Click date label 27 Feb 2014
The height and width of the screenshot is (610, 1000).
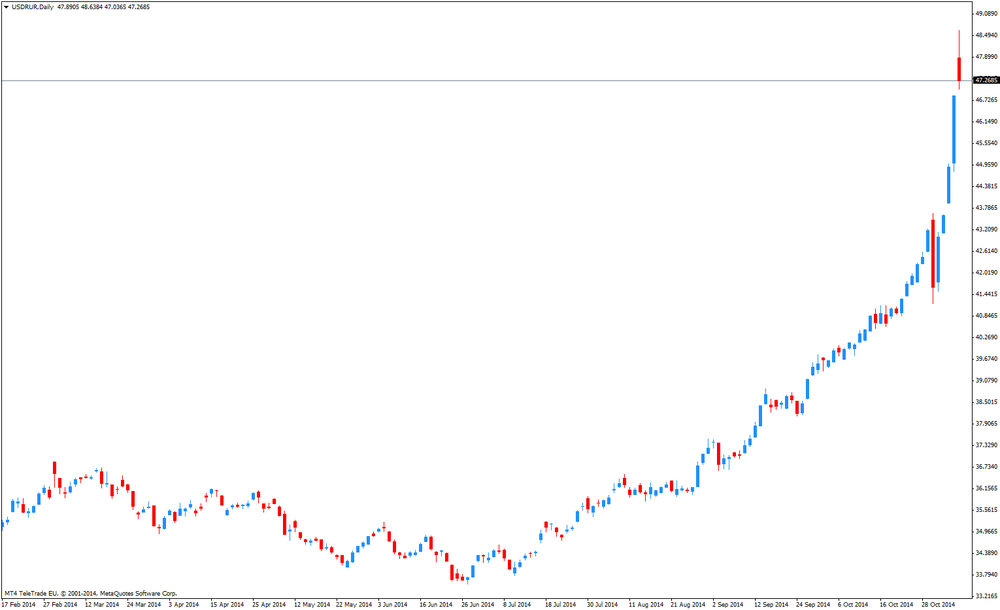tap(60, 604)
